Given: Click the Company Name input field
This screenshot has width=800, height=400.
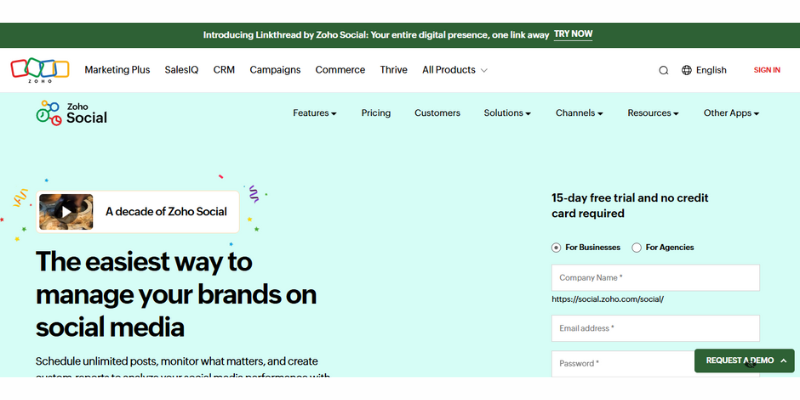Looking at the screenshot, I should [655, 277].
